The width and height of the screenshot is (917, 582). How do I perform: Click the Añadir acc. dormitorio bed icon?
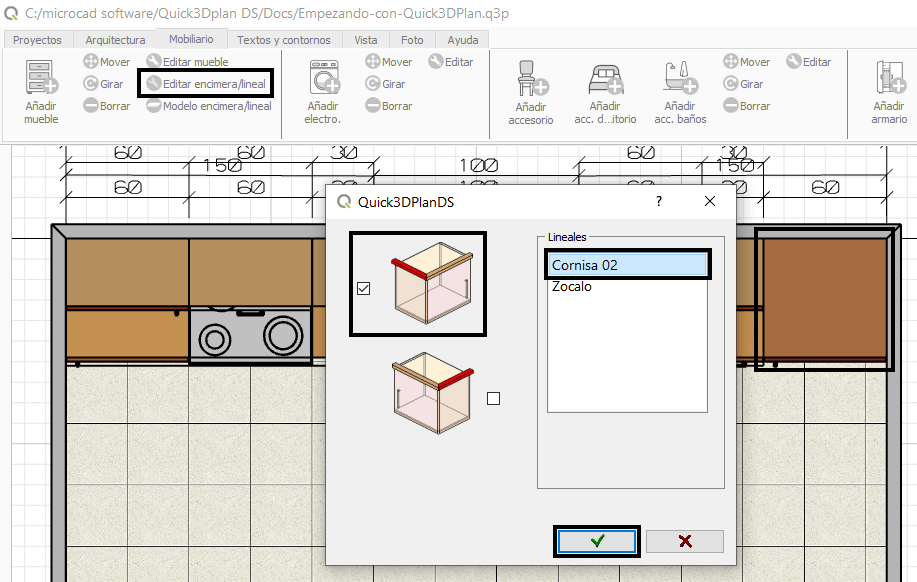606,78
